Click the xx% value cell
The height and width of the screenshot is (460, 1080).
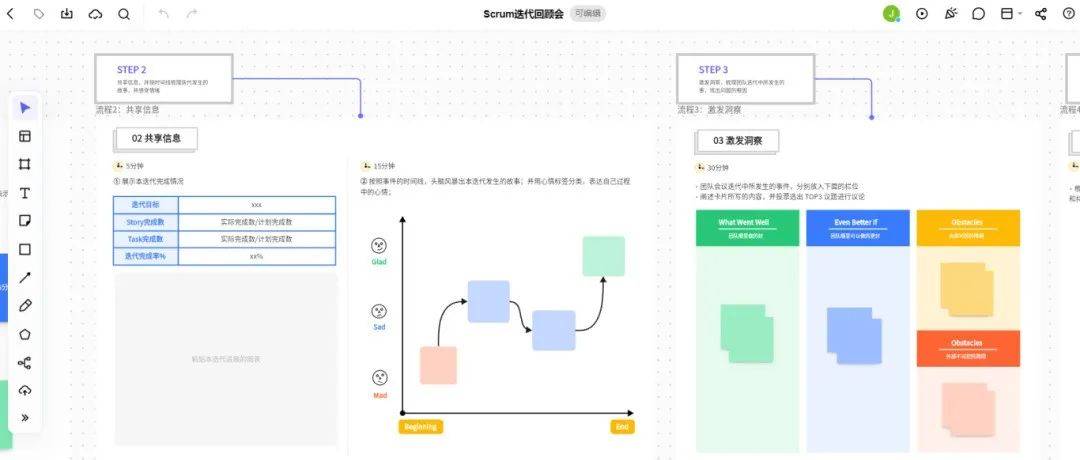pyautogui.click(x=257, y=256)
